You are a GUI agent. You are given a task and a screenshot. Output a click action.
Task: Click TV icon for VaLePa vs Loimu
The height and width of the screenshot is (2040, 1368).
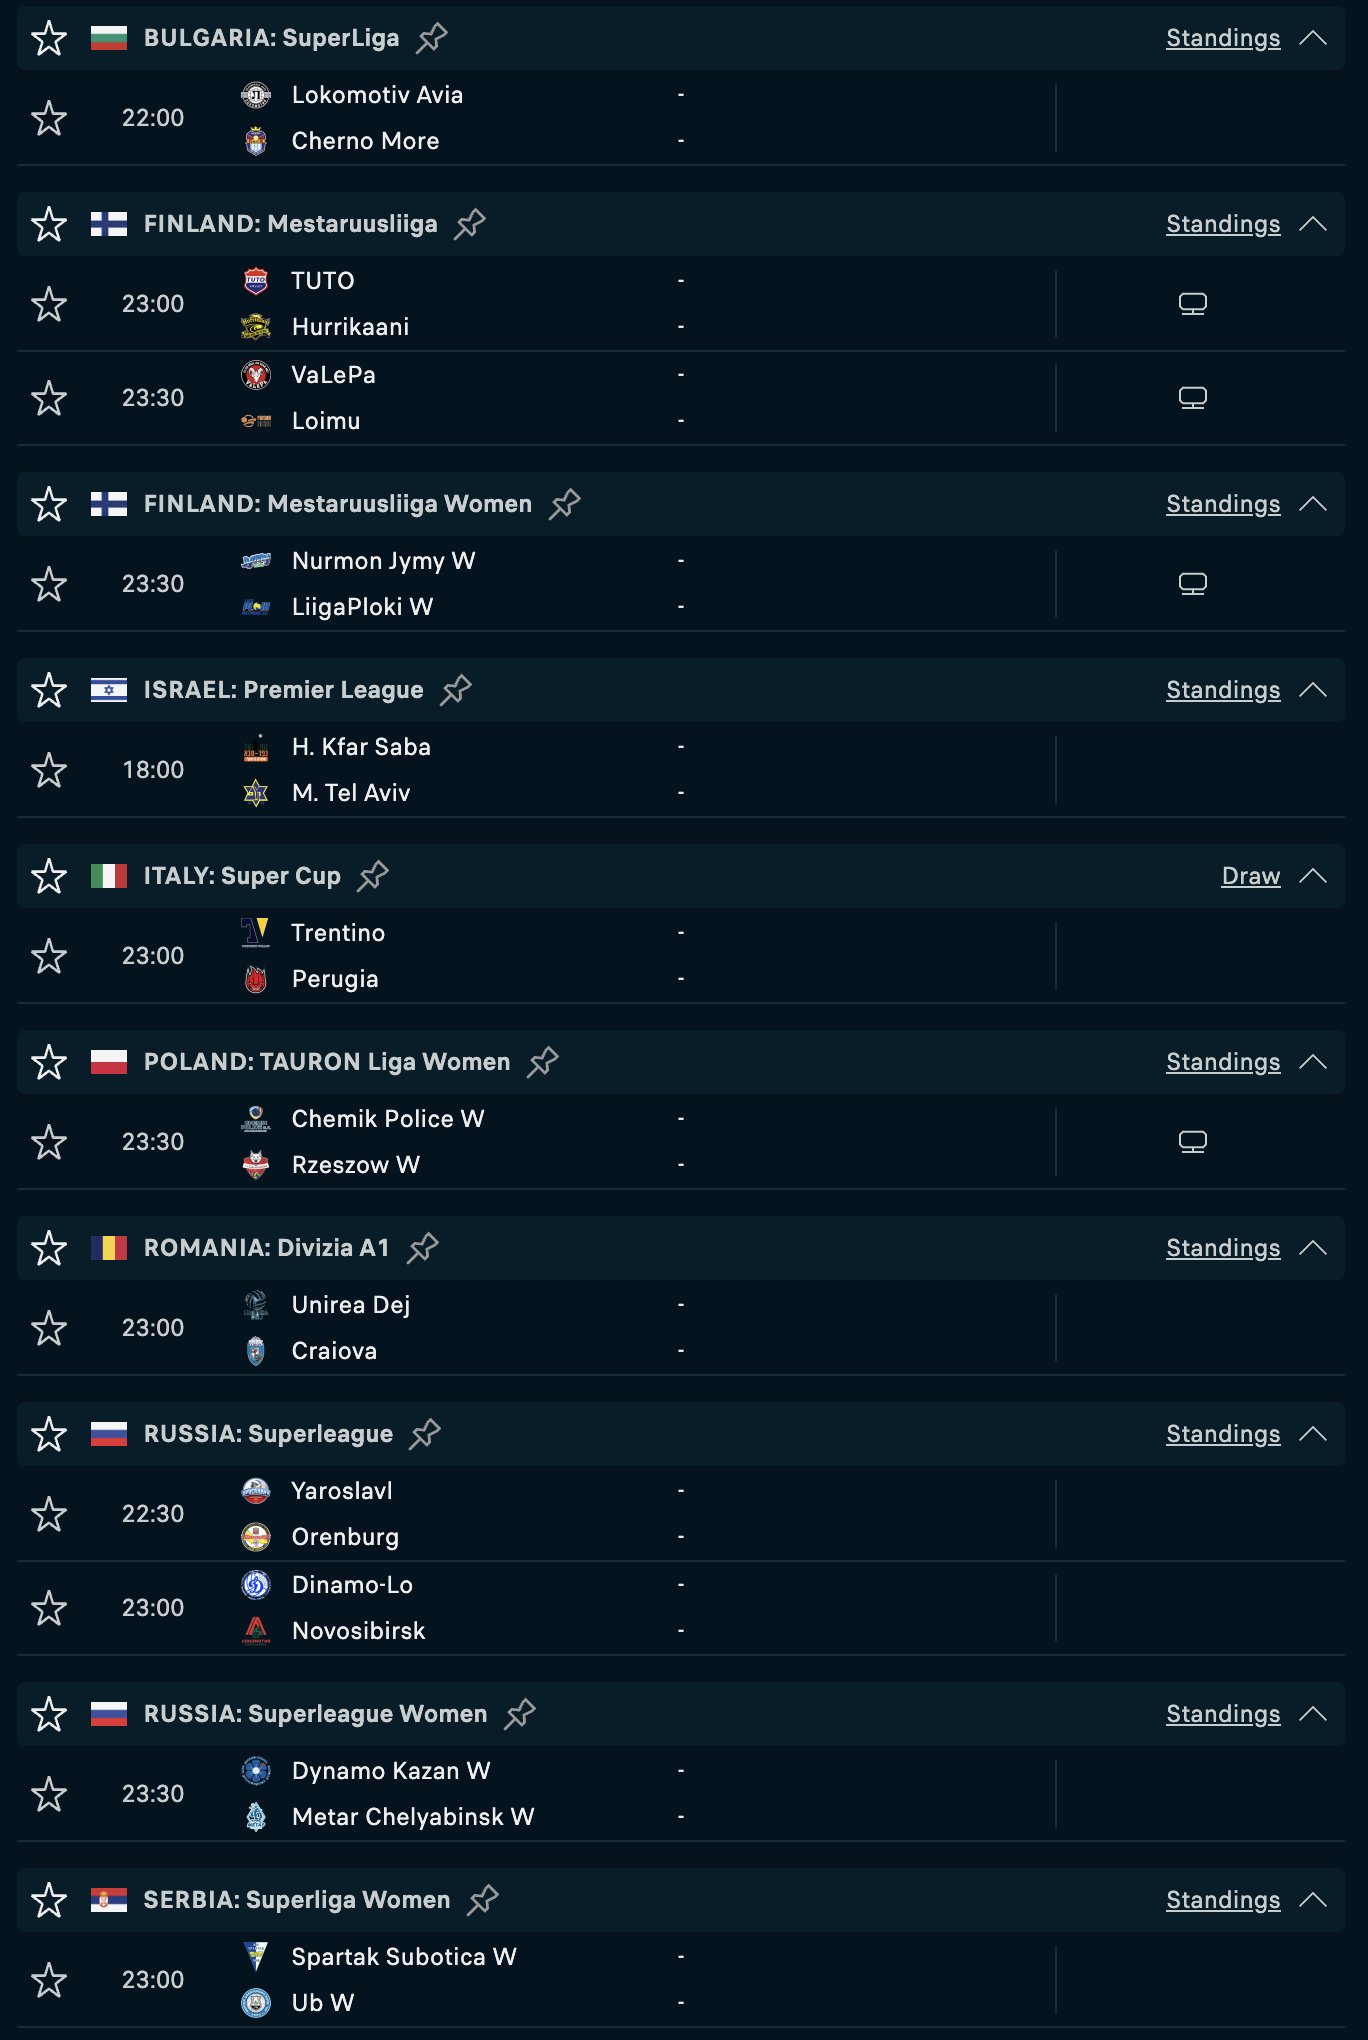(x=1192, y=398)
